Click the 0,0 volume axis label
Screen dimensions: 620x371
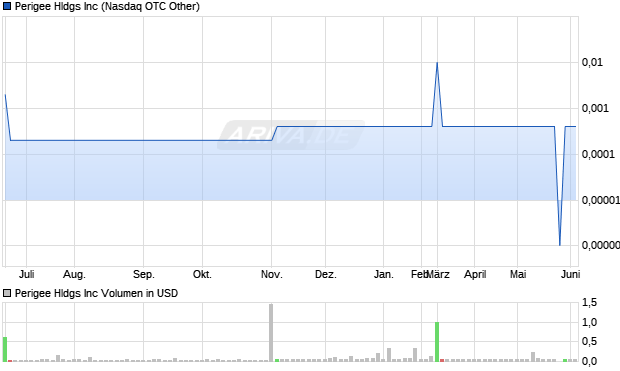click(589, 361)
